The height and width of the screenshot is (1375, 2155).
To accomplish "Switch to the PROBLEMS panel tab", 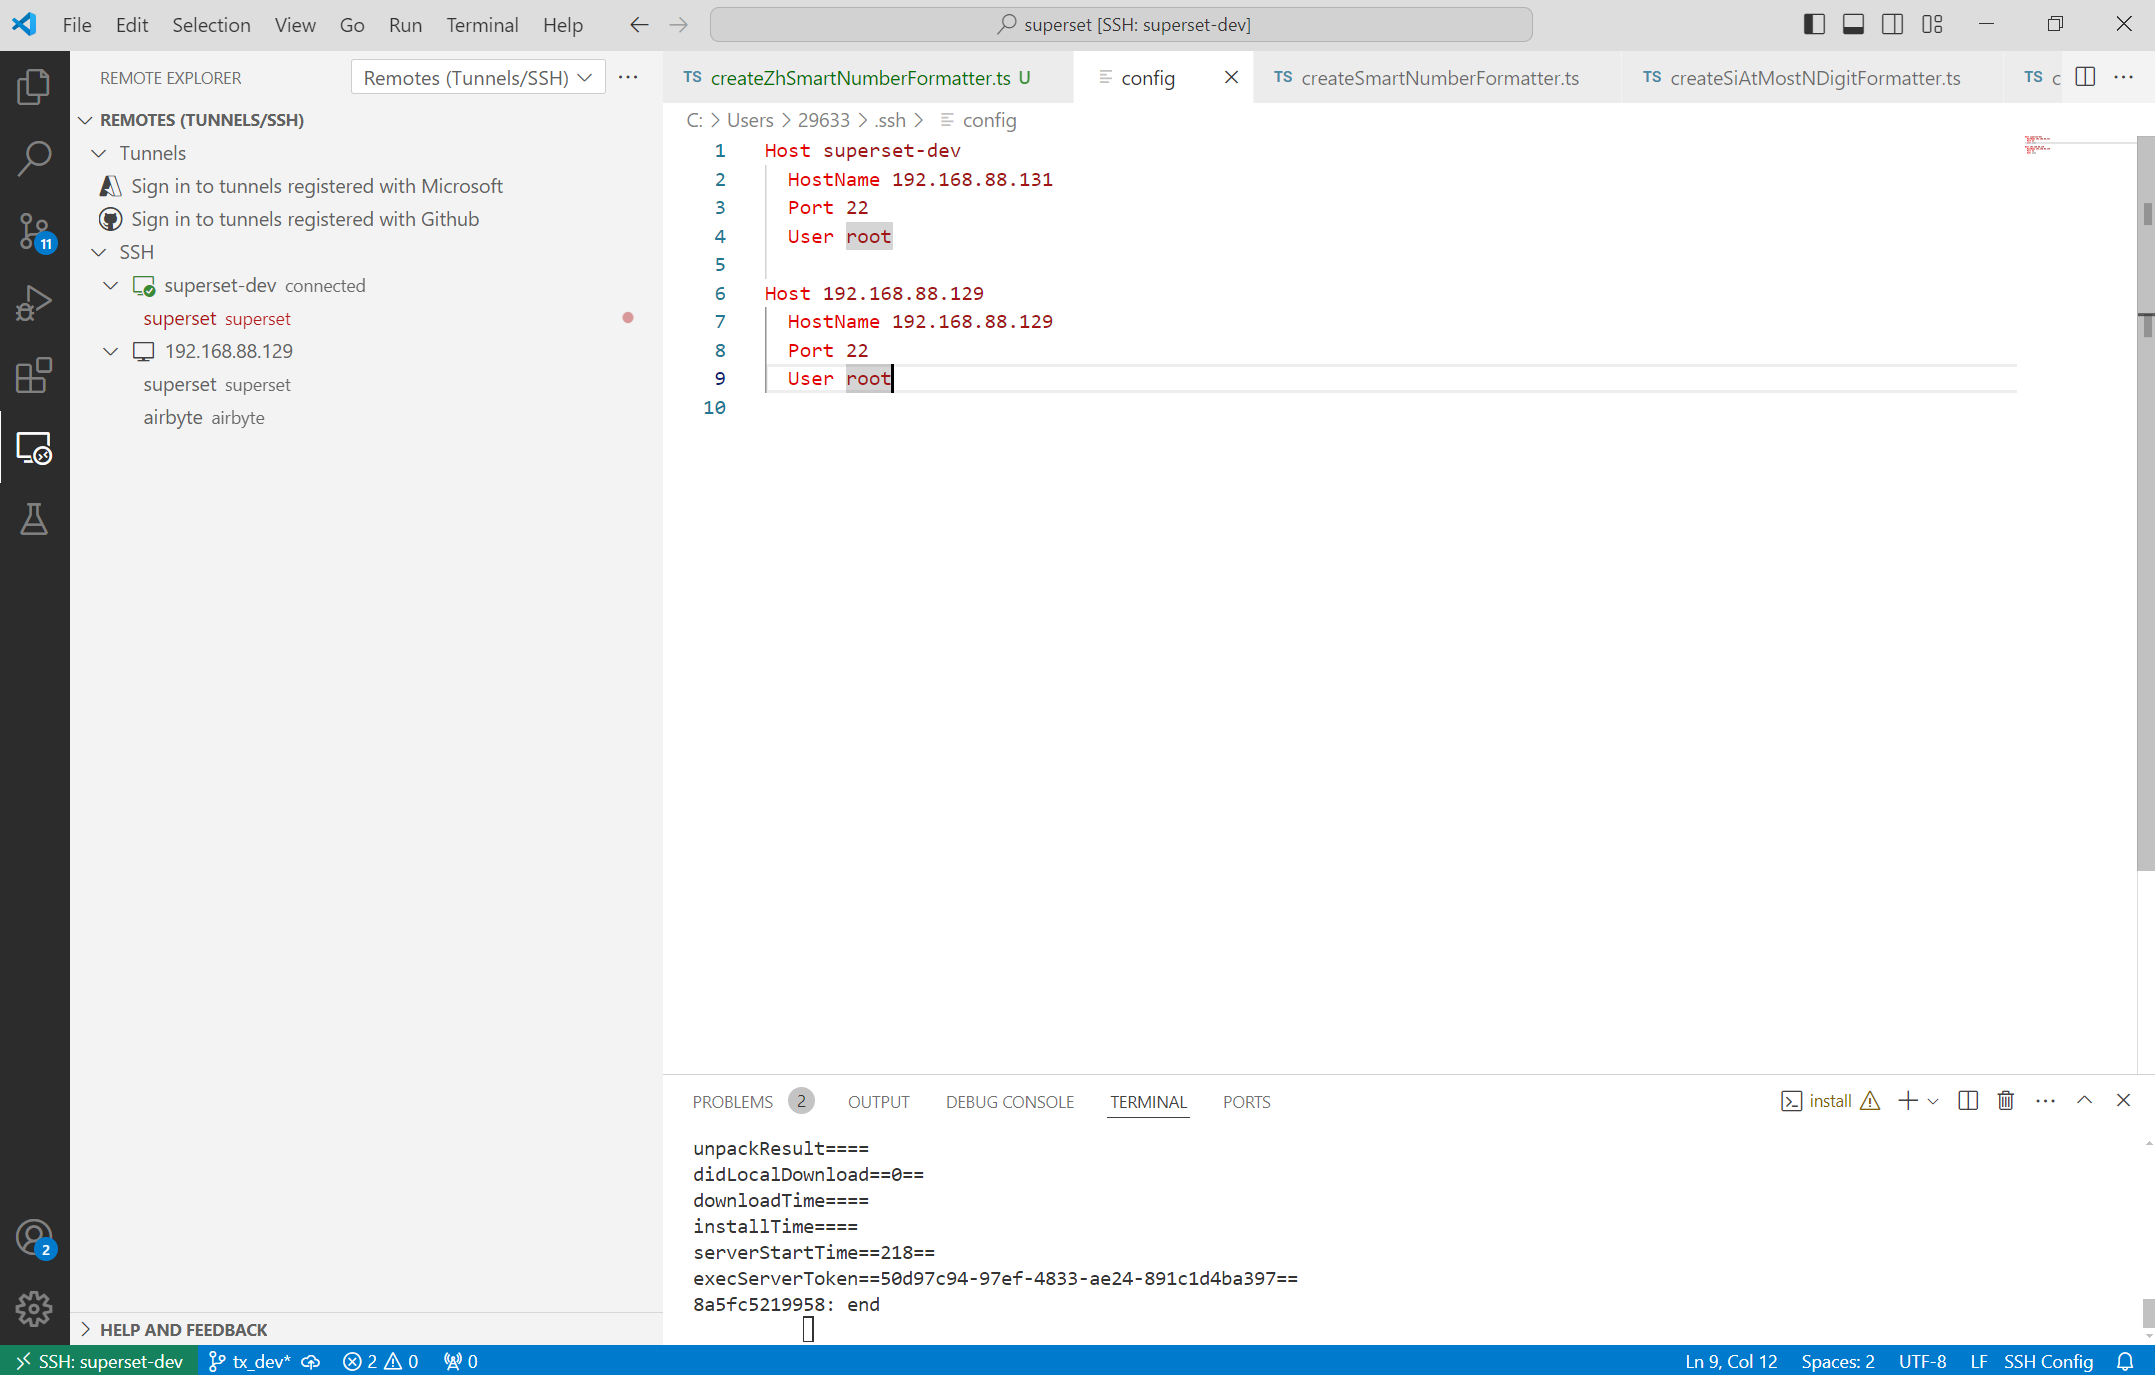I will [x=733, y=1101].
